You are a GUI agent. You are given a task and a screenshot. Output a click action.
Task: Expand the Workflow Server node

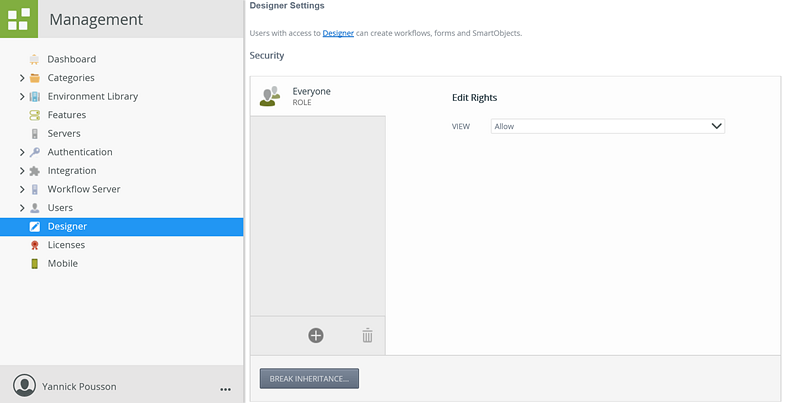(x=22, y=189)
